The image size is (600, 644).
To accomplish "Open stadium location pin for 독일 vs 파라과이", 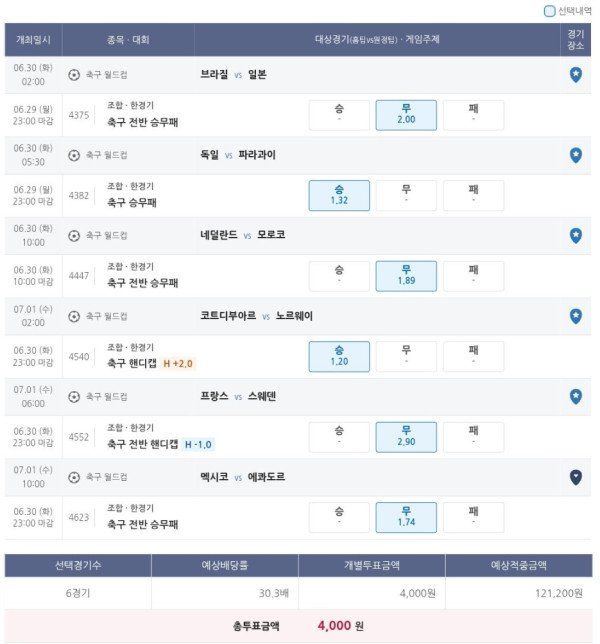I will pyautogui.click(x=575, y=155).
